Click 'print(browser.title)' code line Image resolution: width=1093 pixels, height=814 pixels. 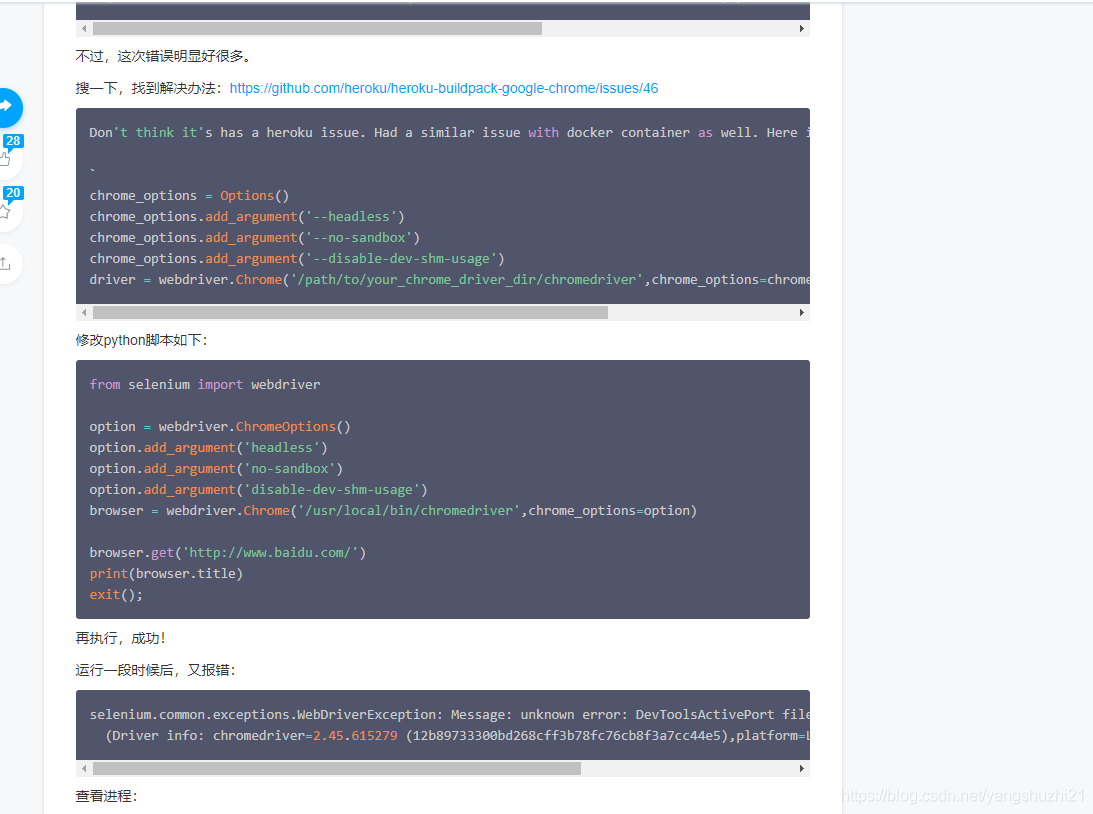tap(166, 574)
